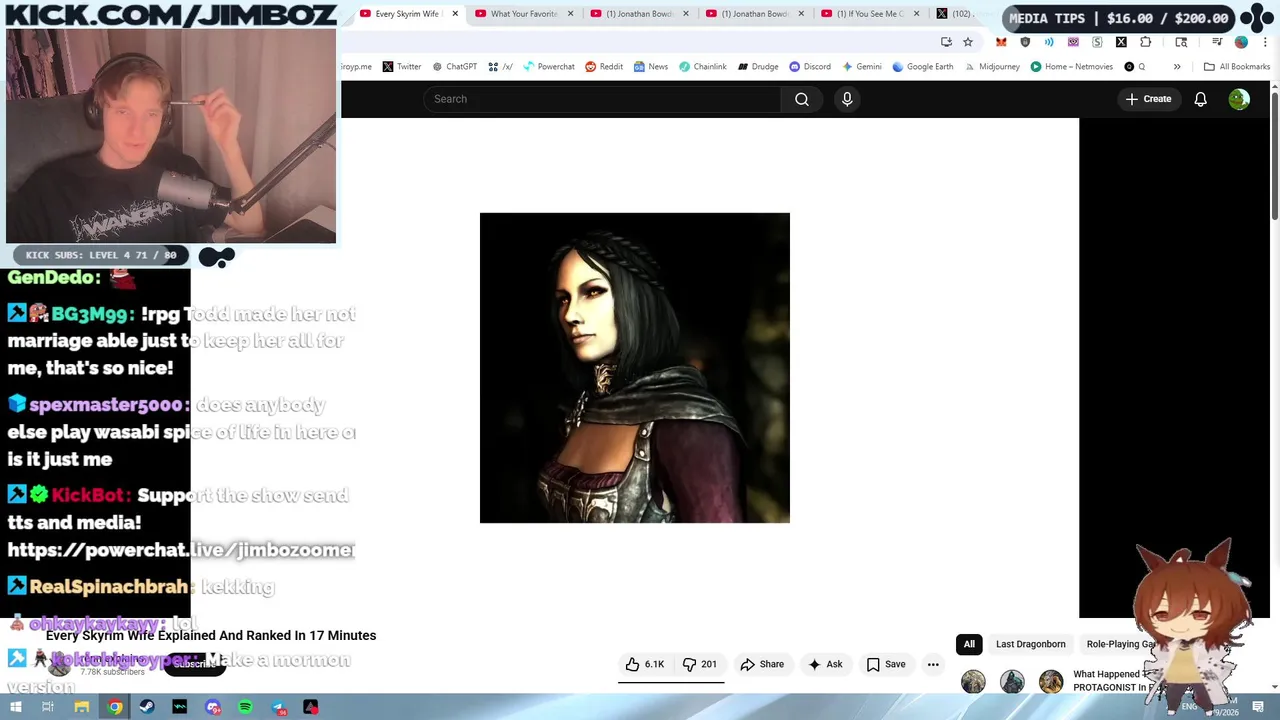Click the Windows Start button
This screenshot has height=720, width=1280.
tap(15, 707)
